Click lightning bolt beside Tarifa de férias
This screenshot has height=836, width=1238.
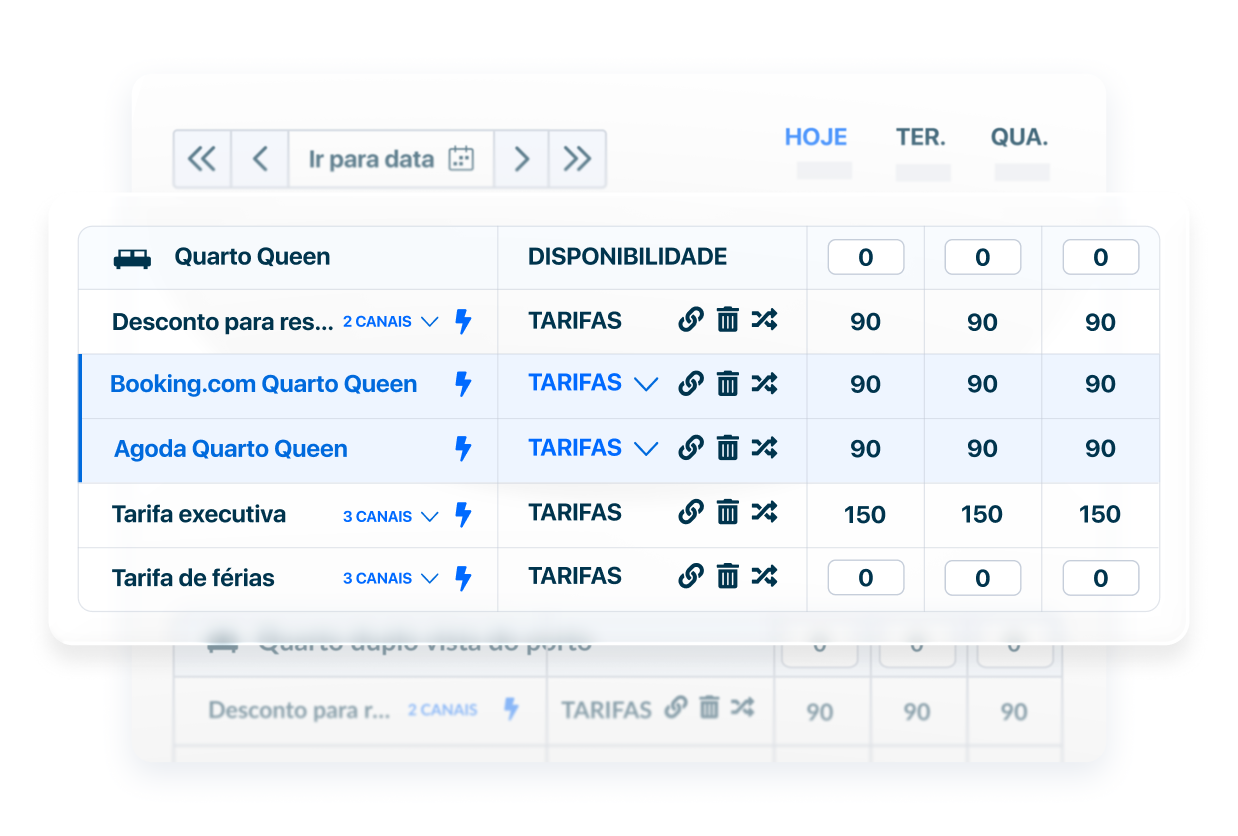463,578
